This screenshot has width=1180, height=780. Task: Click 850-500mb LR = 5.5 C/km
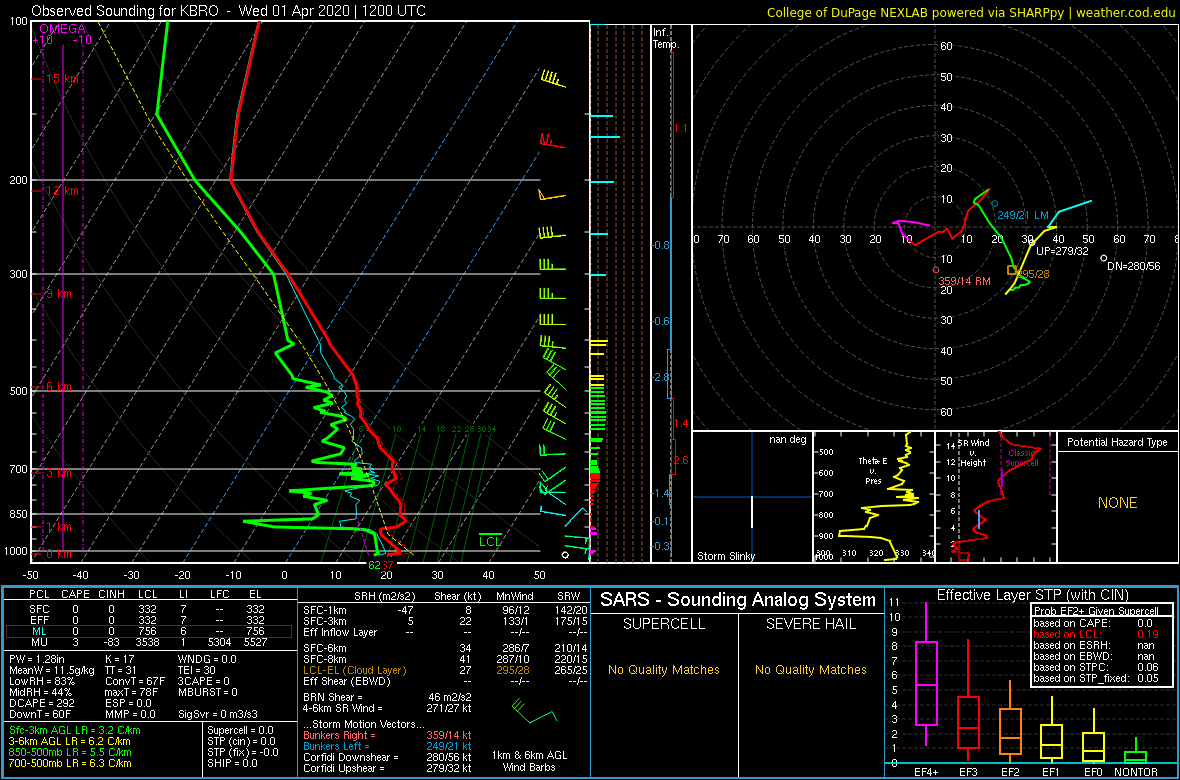click(70, 751)
